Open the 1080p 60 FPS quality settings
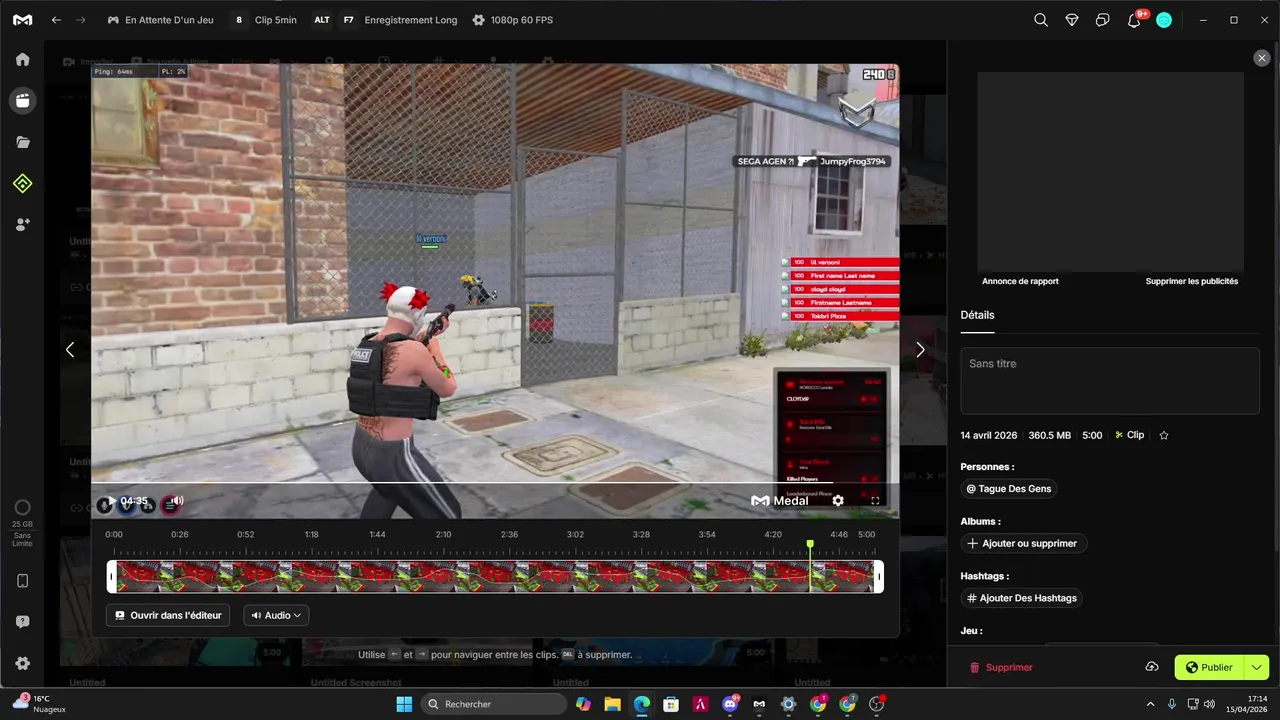The height and width of the screenshot is (720, 1280). click(x=512, y=20)
